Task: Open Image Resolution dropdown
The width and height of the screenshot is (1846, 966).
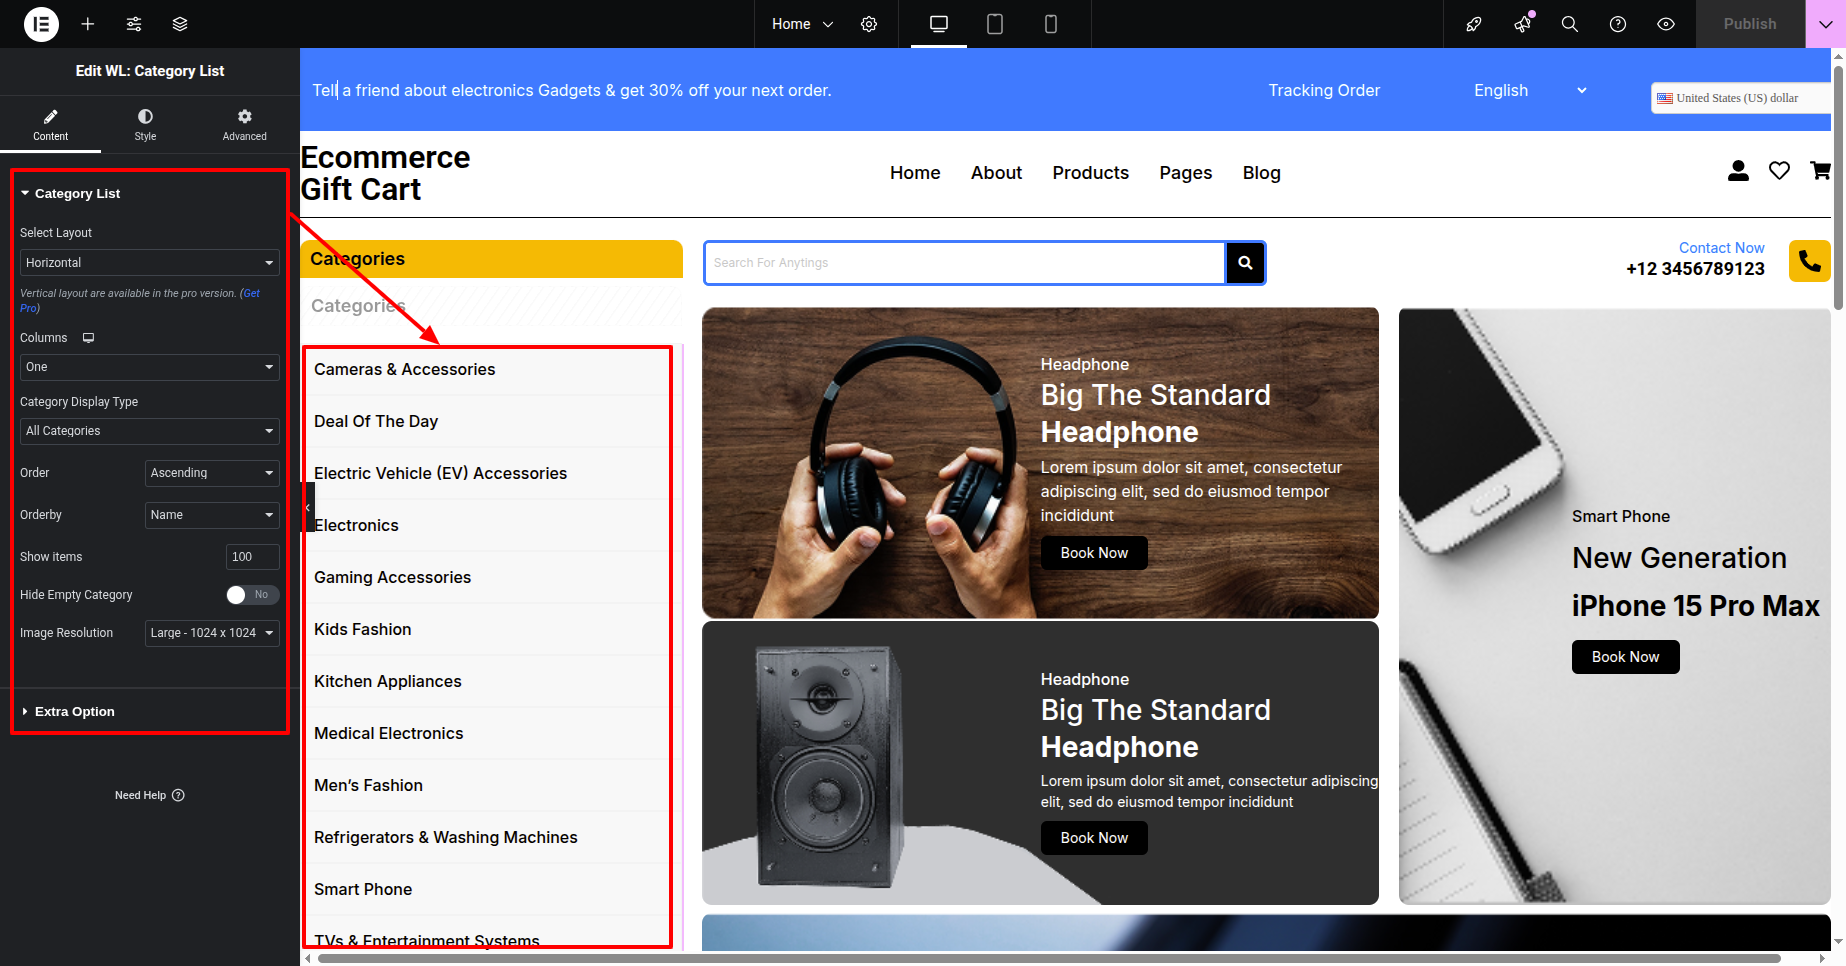Action: tap(212, 633)
